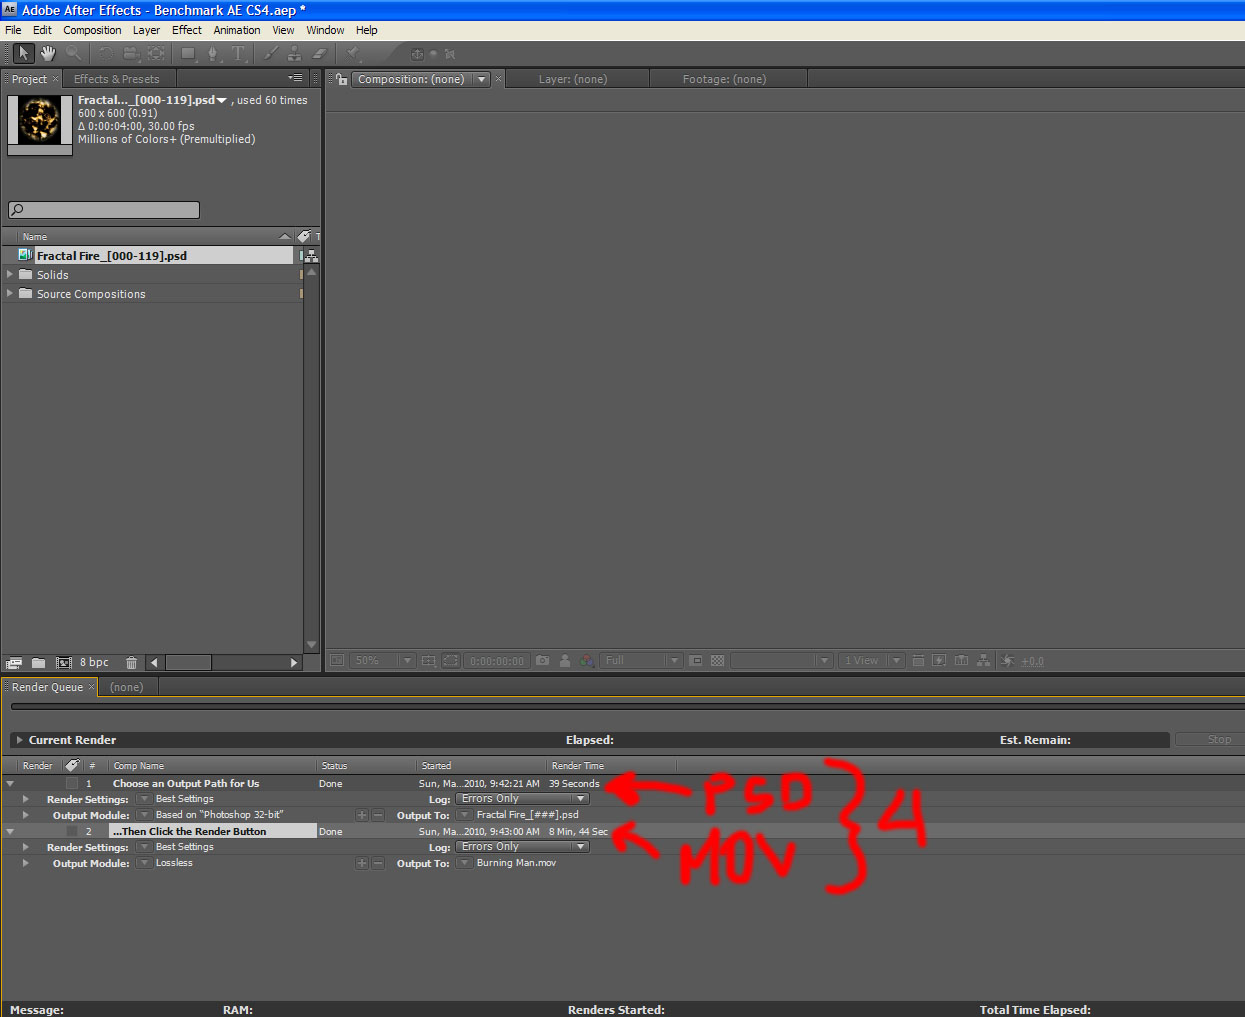Open the File menu
The height and width of the screenshot is (1017, 1245).
pyautogui.click(x=13, y=30)
